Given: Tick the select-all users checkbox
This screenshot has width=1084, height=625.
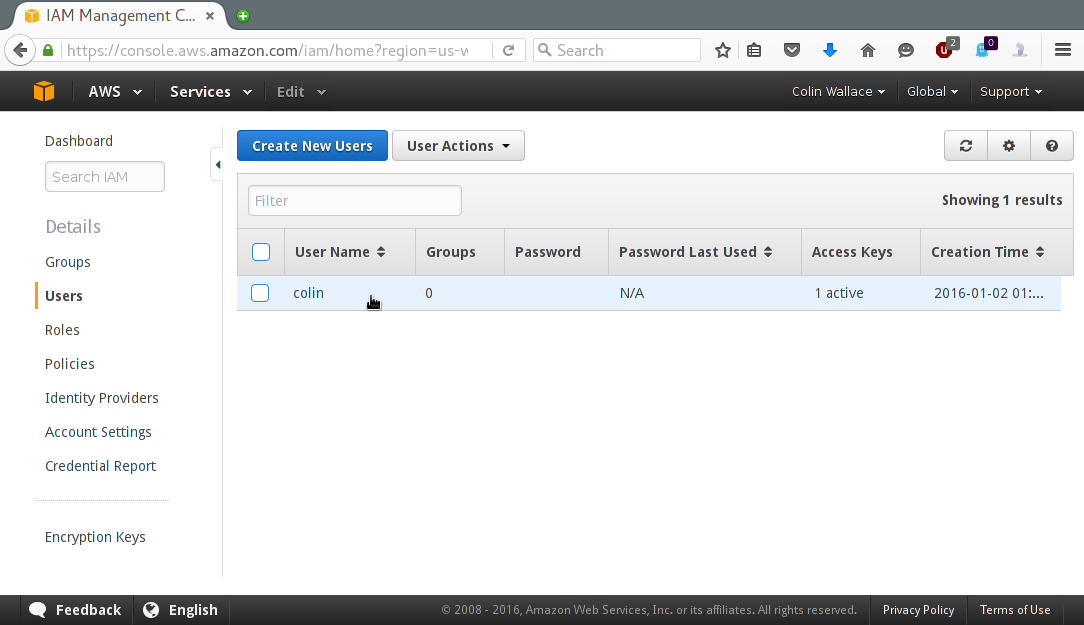Looking at the screenshot, I should point(261,252).
